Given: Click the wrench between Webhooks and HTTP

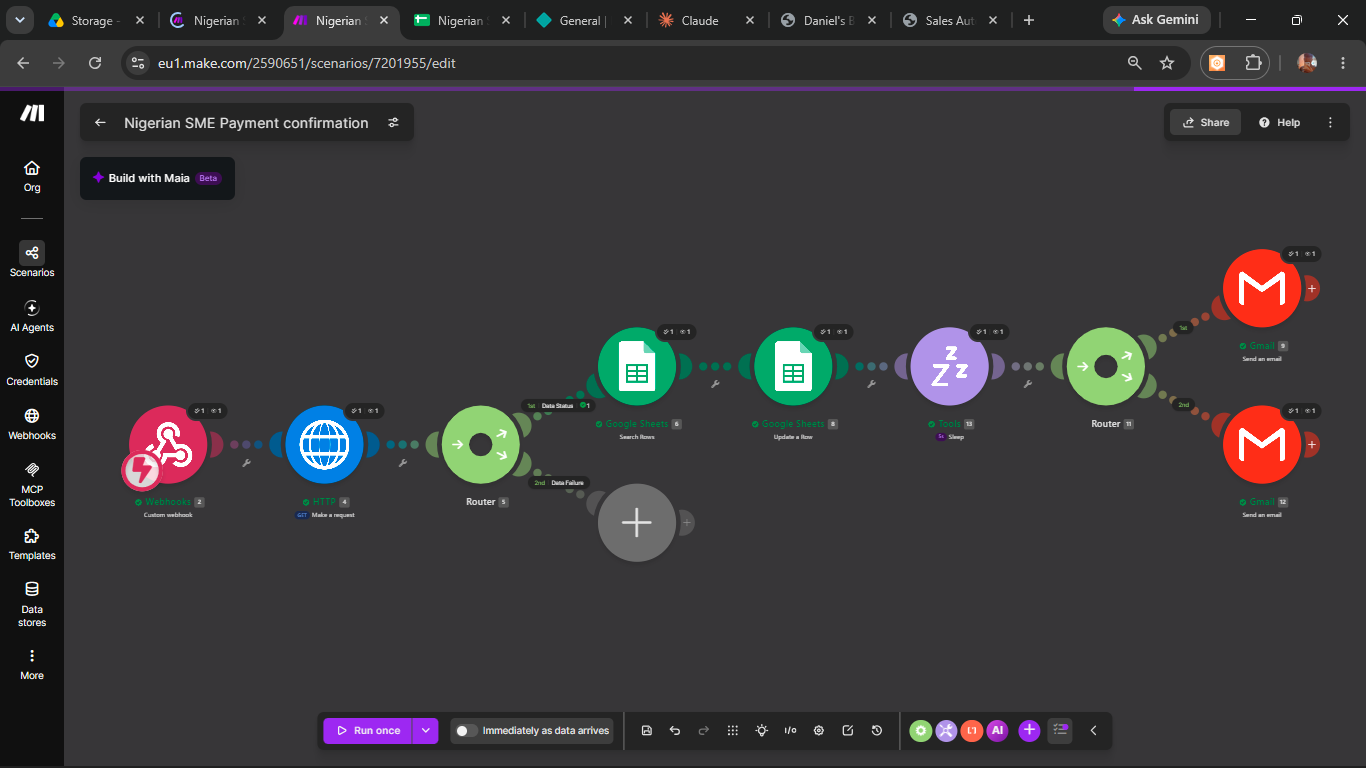Looking at the screenshot, I should click(x=246, y=462).
